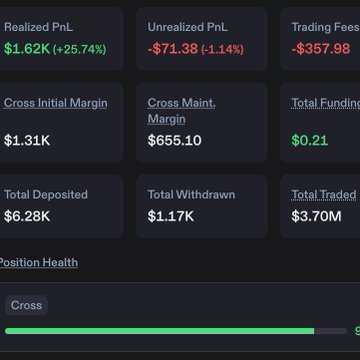Click the Realized PnL card title
The height and width of the screenshot is (360, 360).
(38, 27)
